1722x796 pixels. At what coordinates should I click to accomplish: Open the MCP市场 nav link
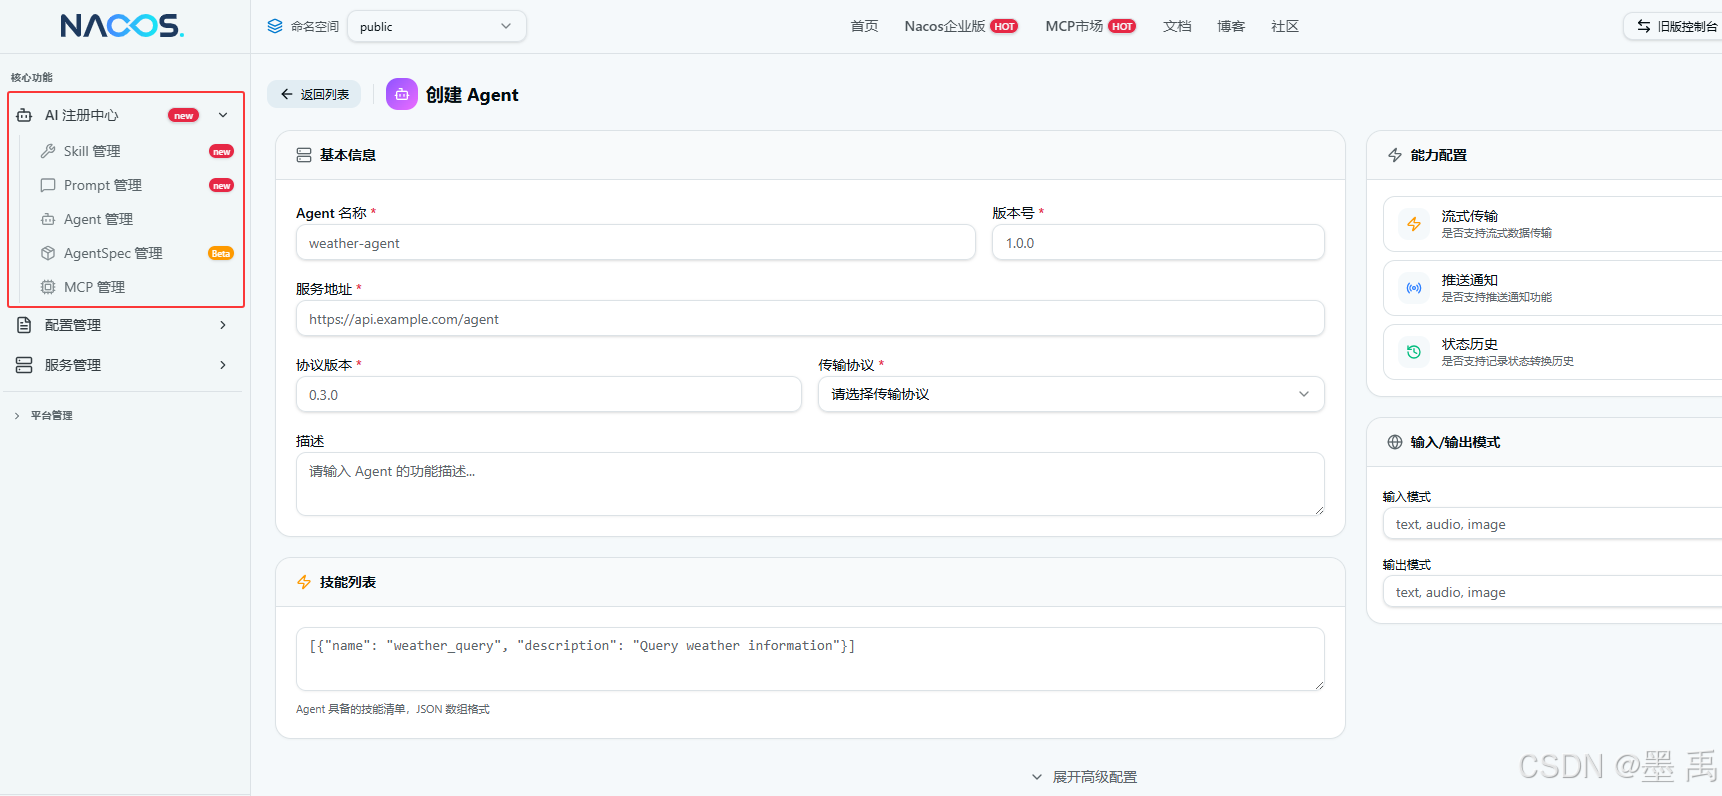(x=1074, y=26)
